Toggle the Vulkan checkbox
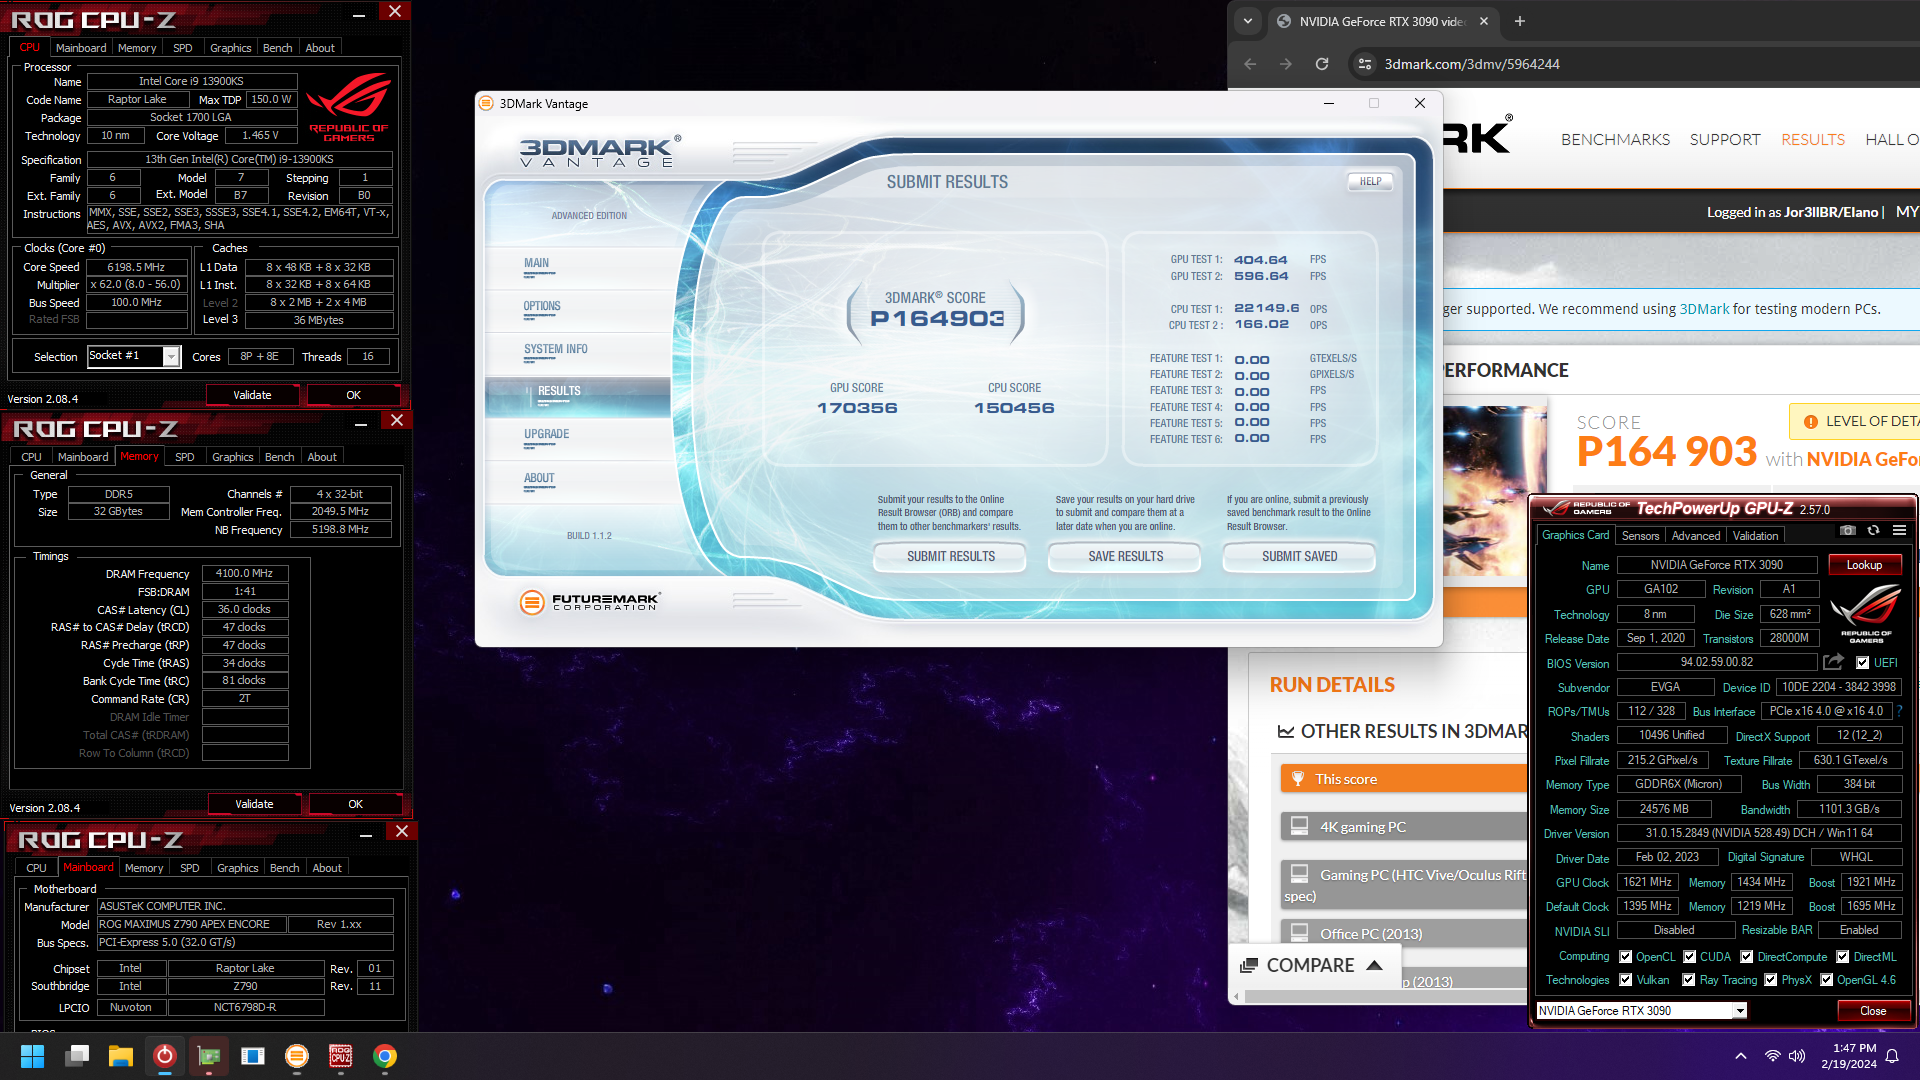The height and width of the screenshot is (1080, 1920). tap(1626, 980)
